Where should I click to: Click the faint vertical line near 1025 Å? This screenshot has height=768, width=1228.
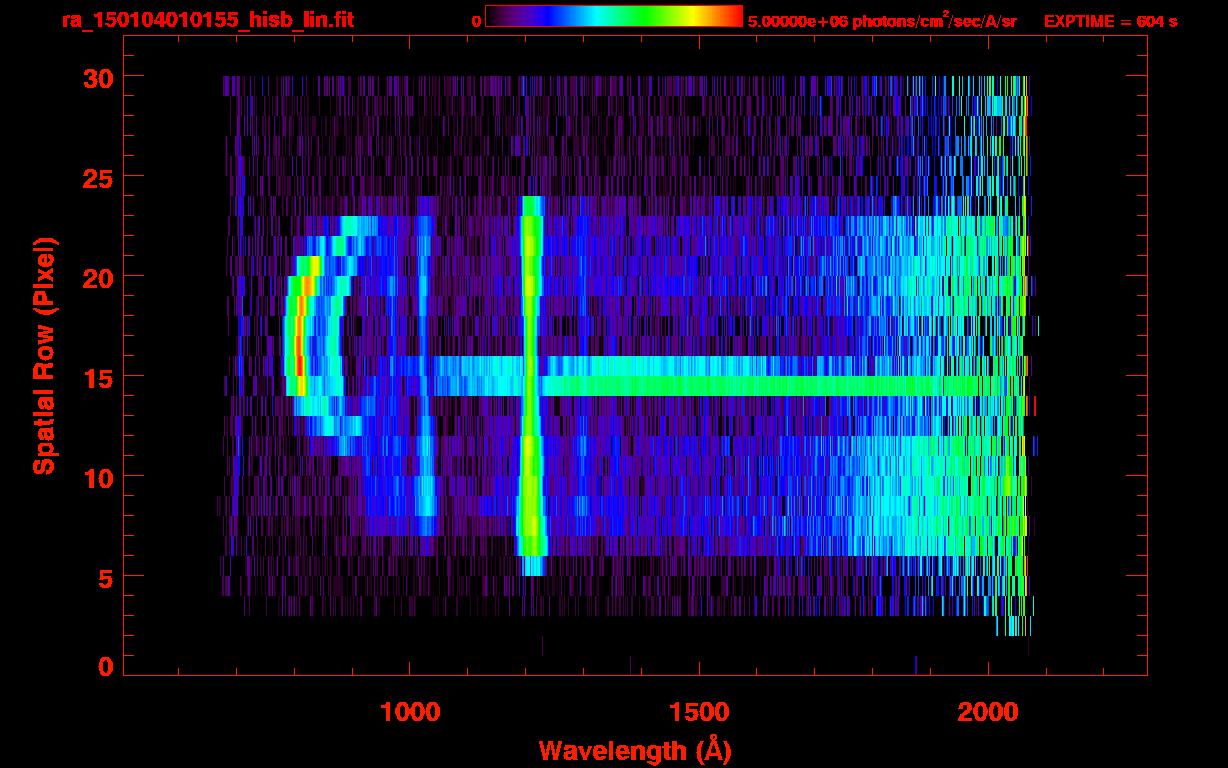pos(425,365)
